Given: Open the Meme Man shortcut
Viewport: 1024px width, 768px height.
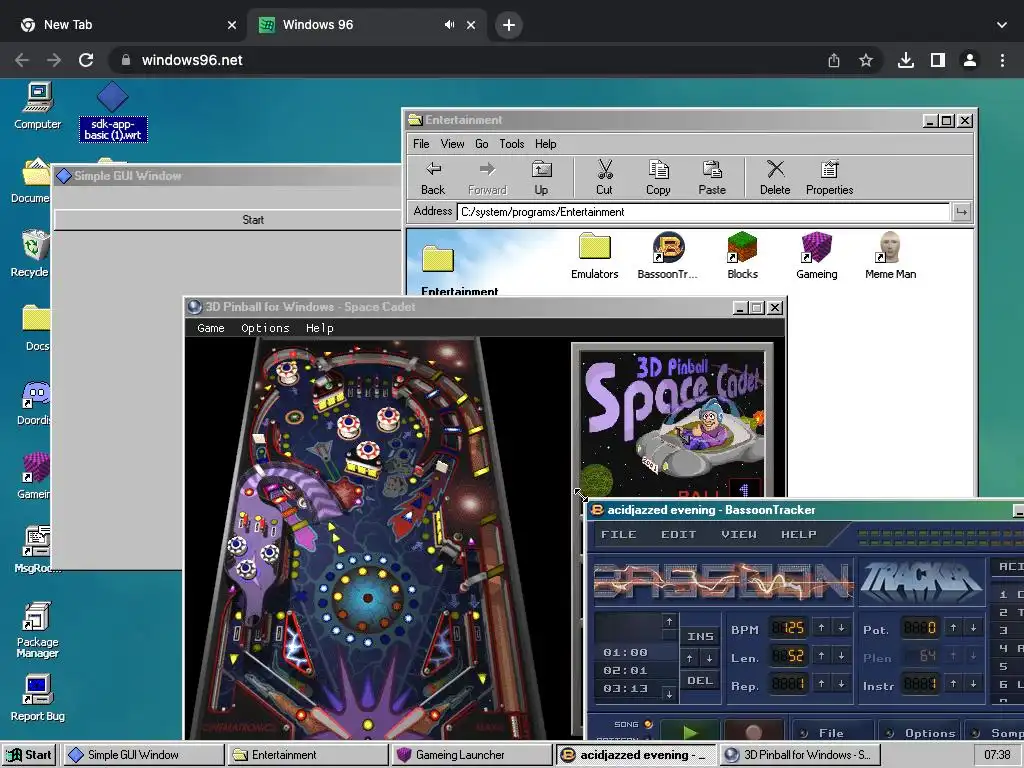Looking at the screenshot, I should (x=890, y=256).
